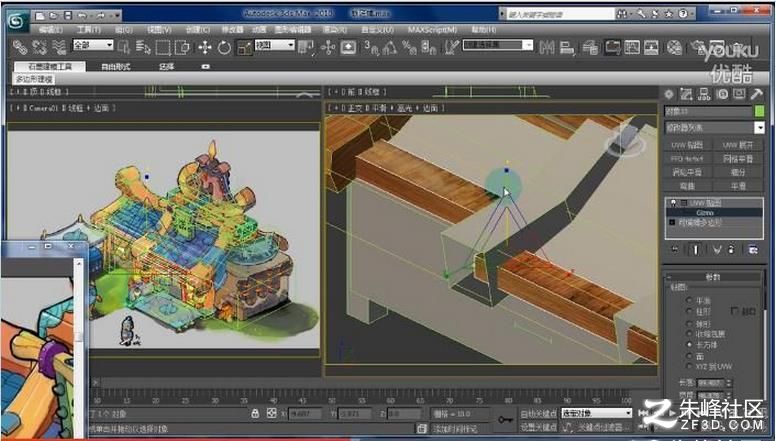
Task: Select the 球形 mapping radio button
Action: point(688,323)
